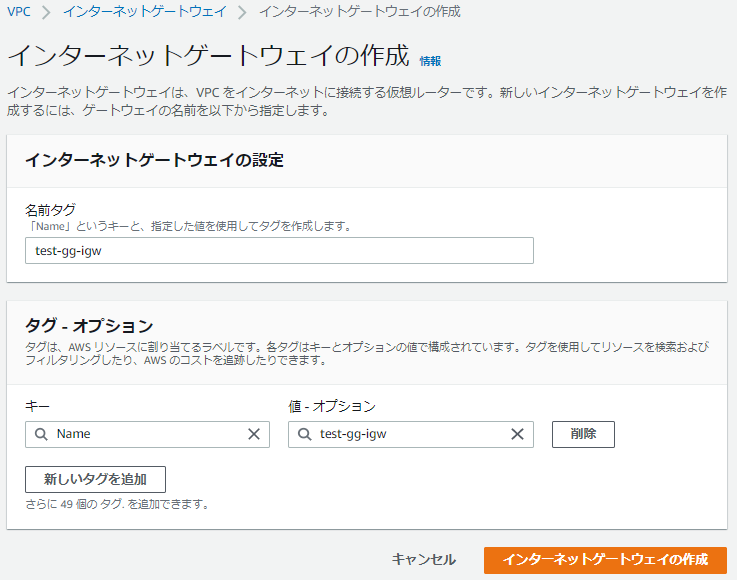Click the さらに 49 個の タグ text

(x=117, y=504)
